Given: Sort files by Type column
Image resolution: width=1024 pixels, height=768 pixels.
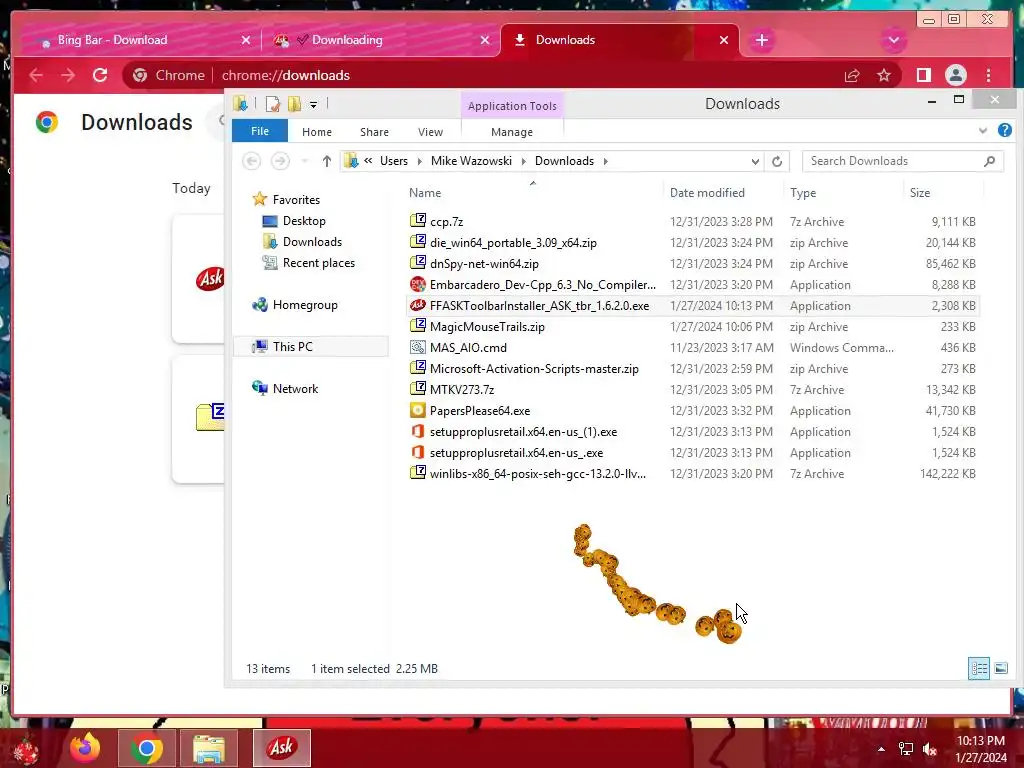Looking at the screenshot, I should pos(803,193).
